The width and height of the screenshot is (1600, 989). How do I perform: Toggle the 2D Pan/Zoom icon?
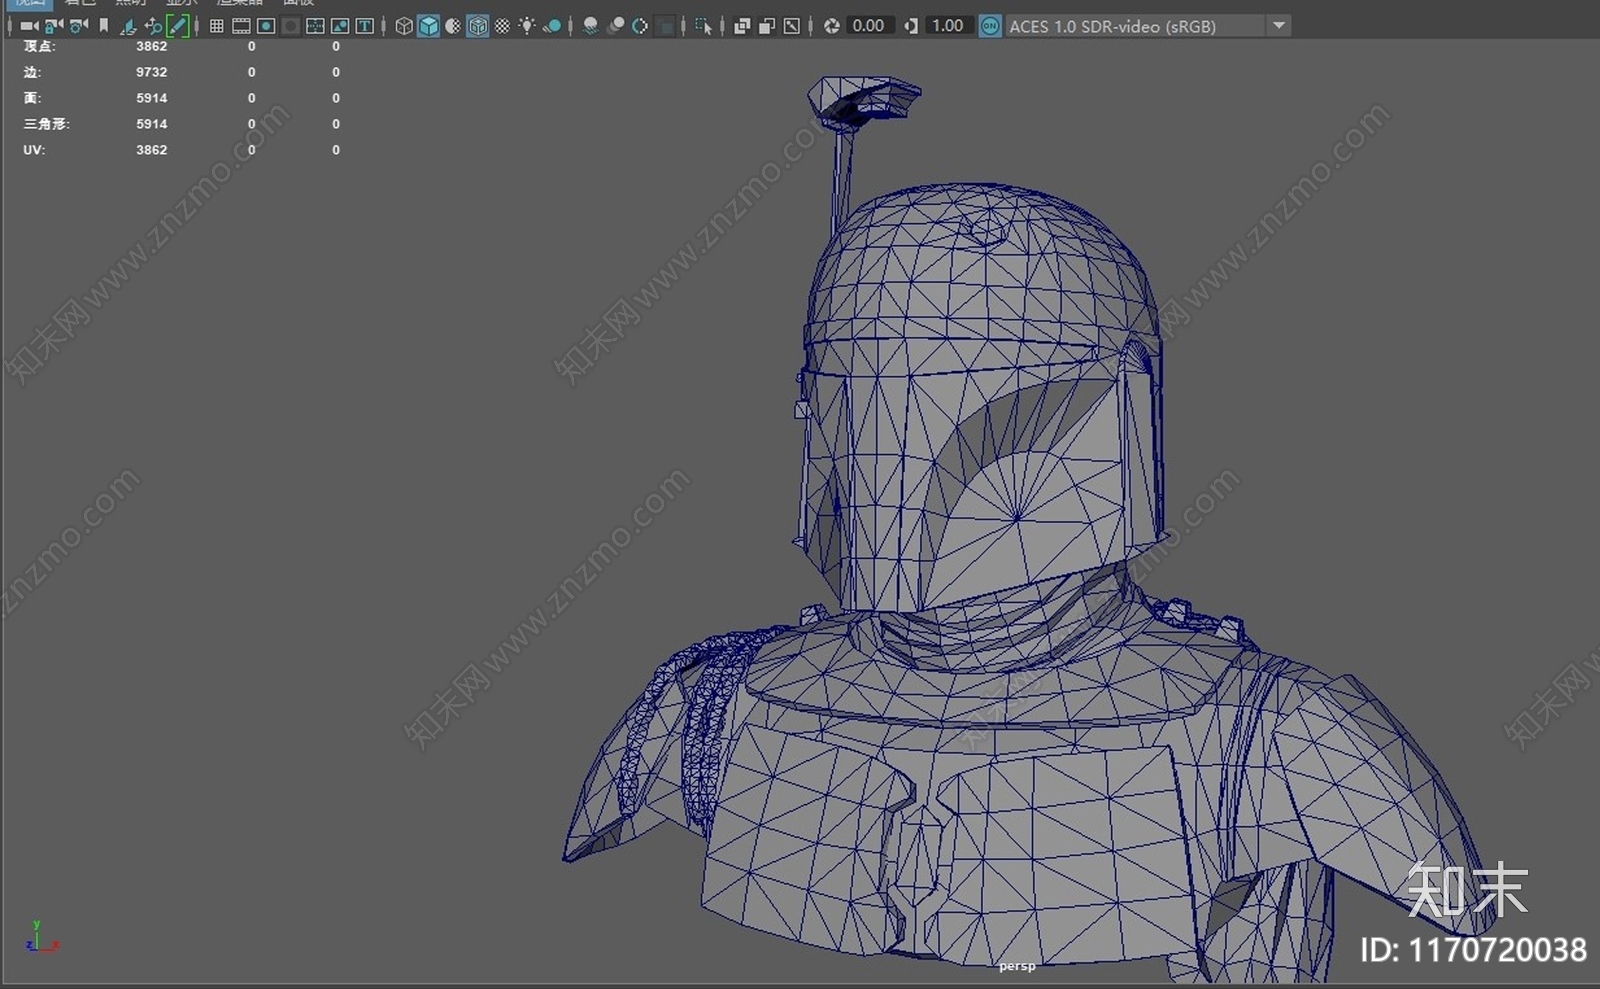(153, 26)
